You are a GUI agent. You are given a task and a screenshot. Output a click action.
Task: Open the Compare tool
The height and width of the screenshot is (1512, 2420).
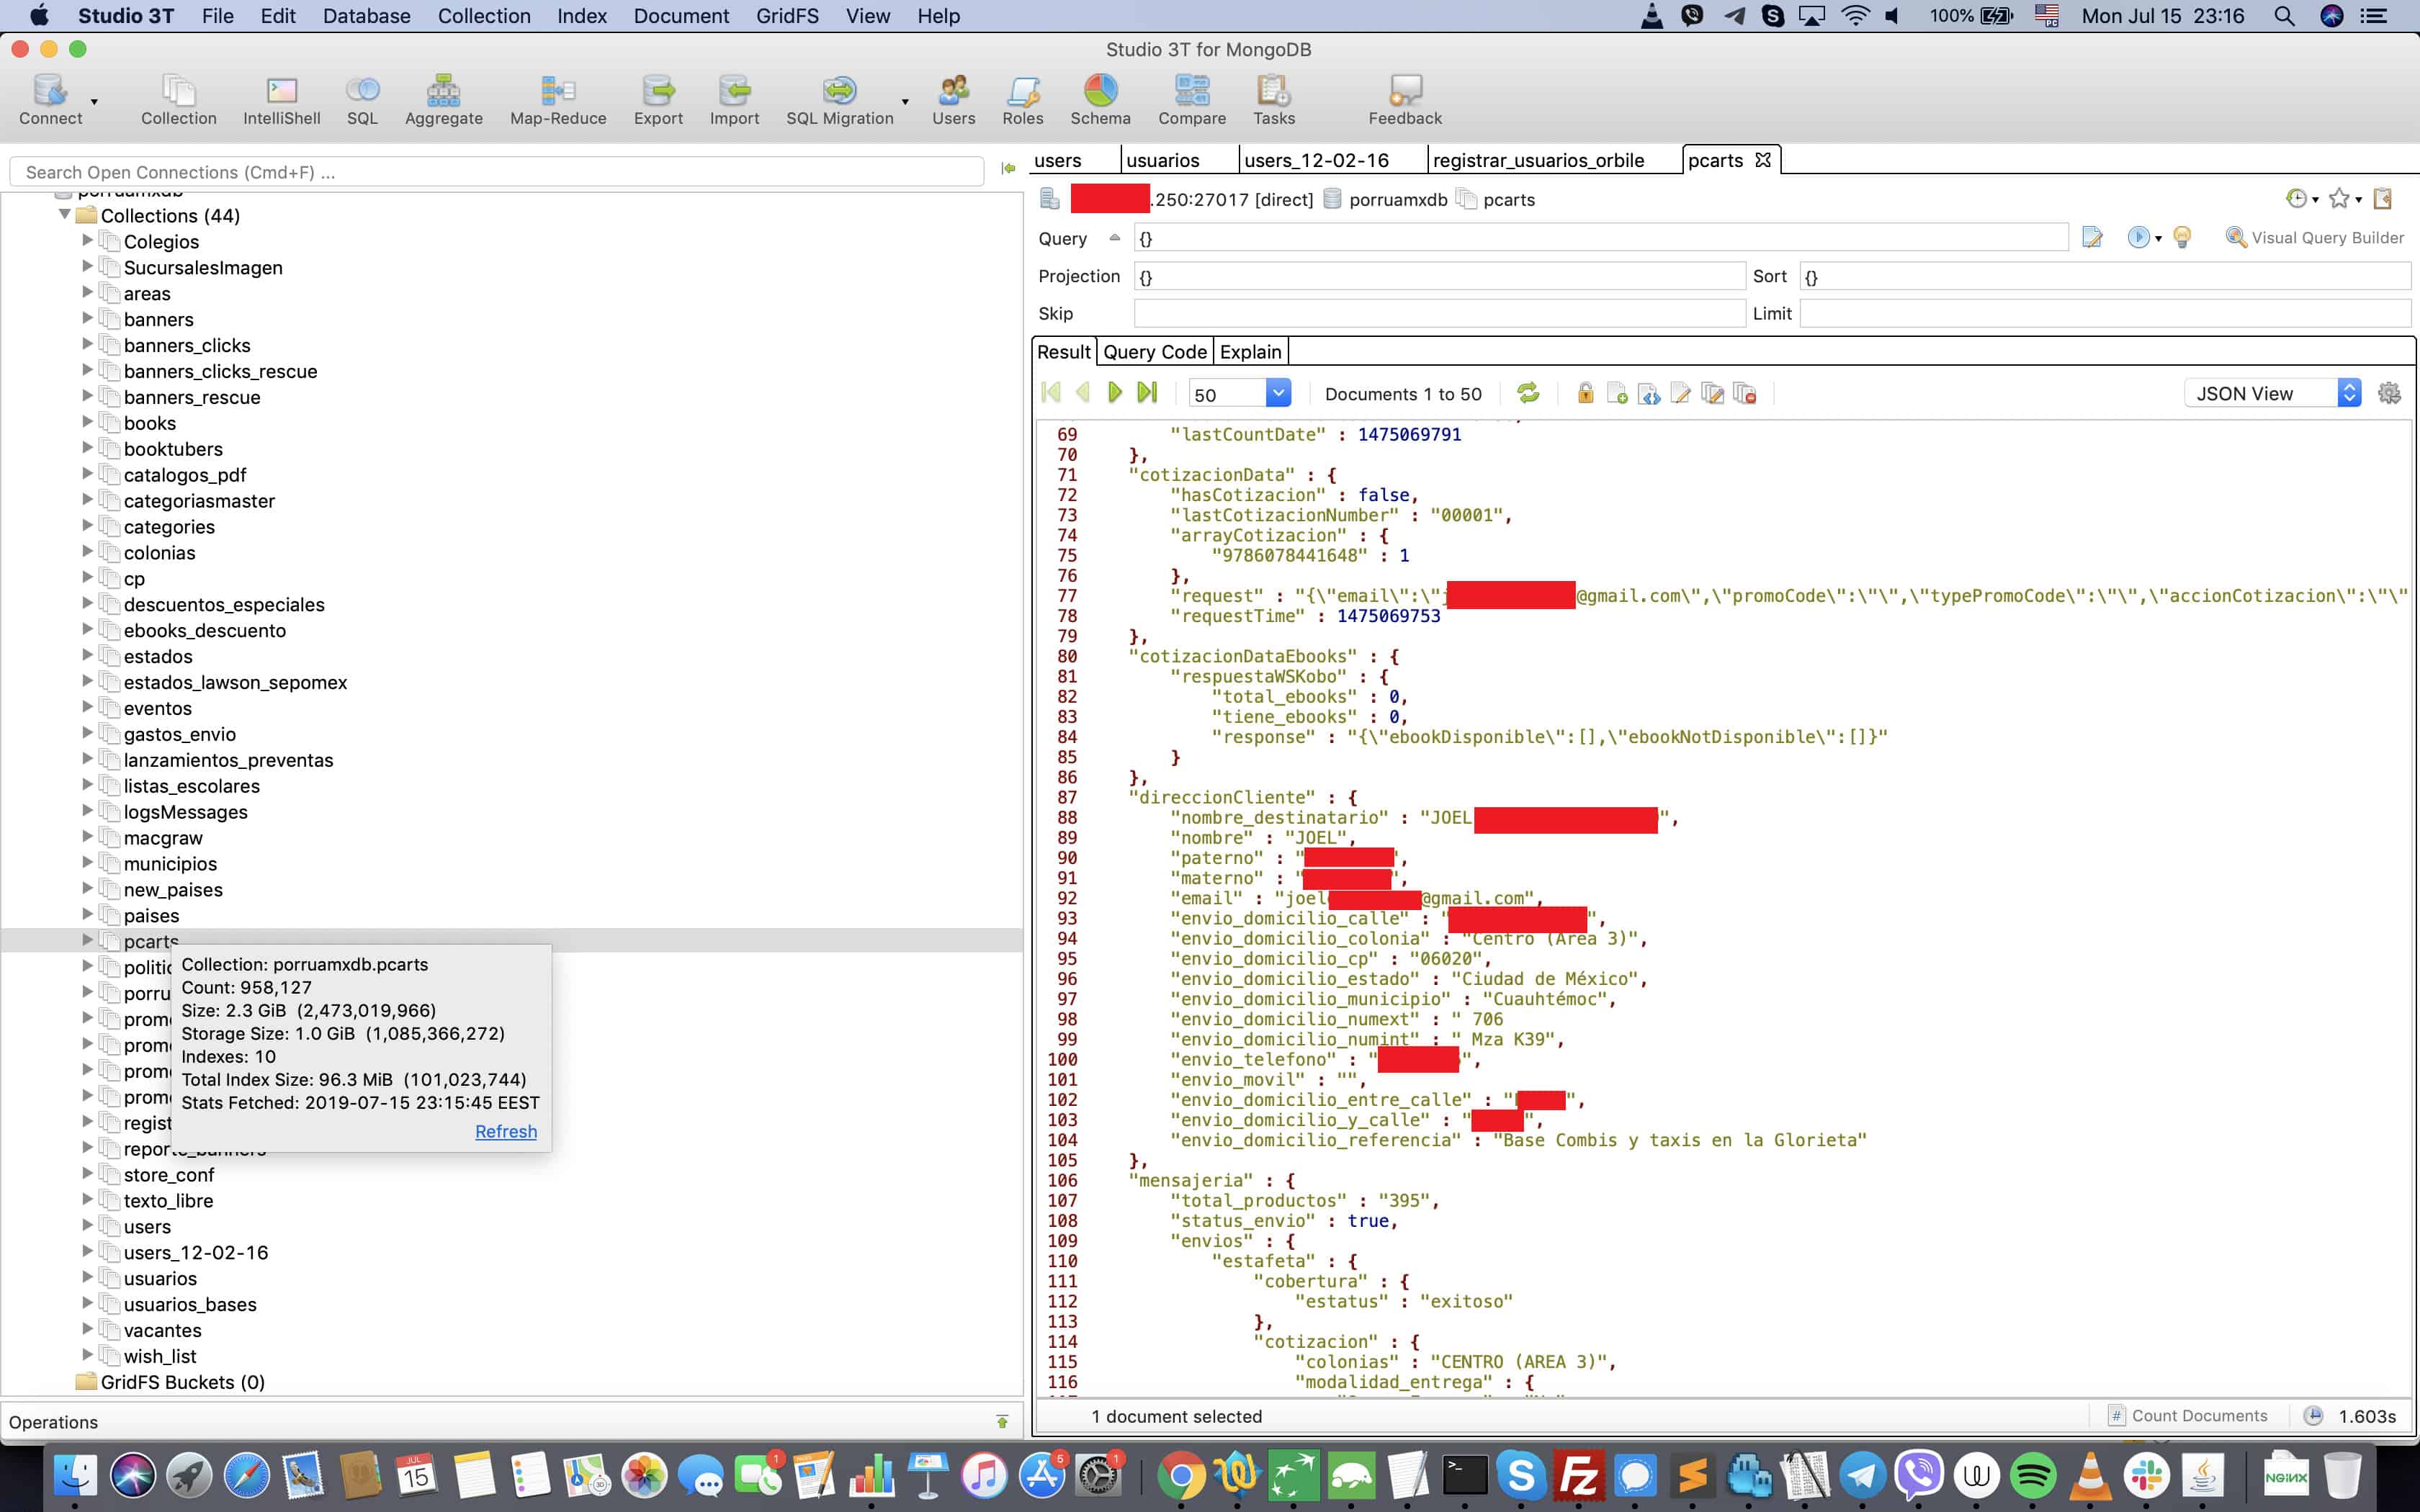[1192, 100]
